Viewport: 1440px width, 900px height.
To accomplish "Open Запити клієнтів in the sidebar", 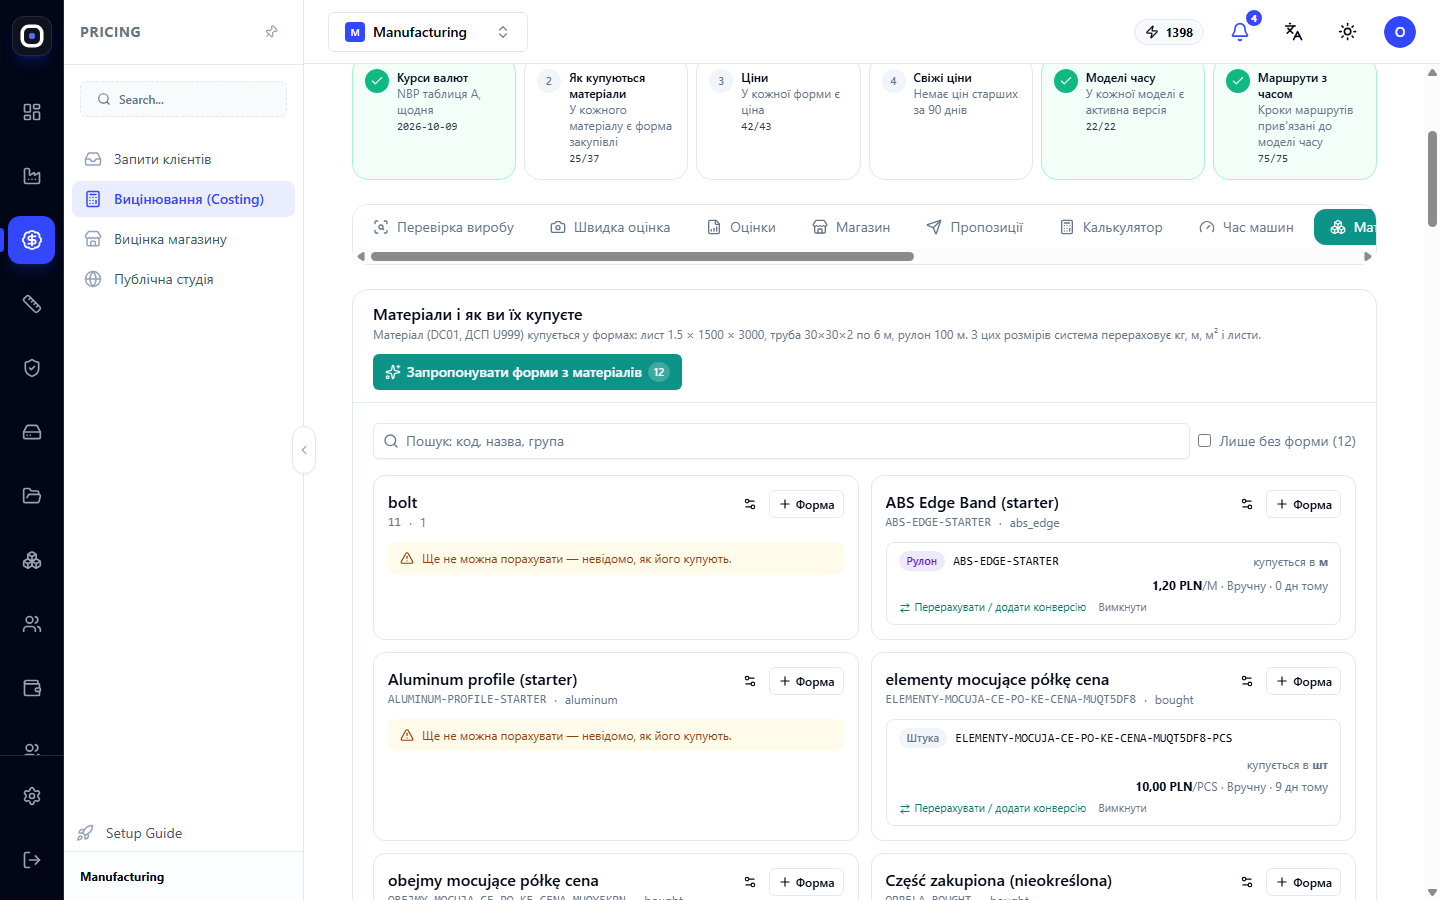I will 183,159.
